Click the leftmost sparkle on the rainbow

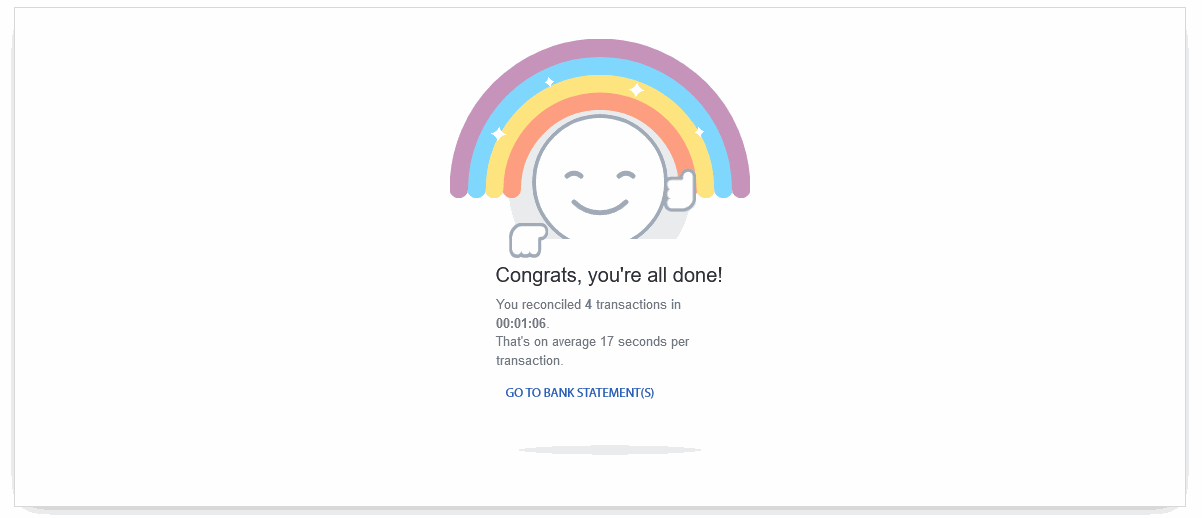(x=499, y=133)
